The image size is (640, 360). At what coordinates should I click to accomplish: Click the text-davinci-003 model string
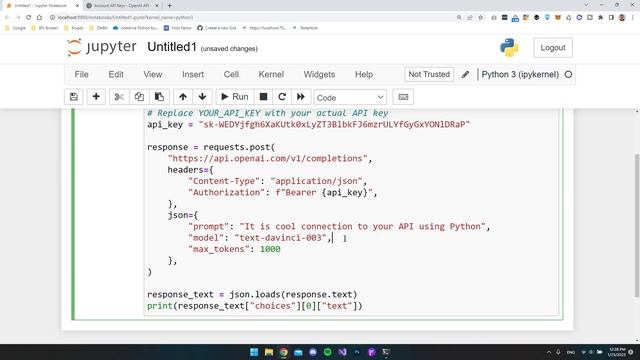(x=280, y=238)
